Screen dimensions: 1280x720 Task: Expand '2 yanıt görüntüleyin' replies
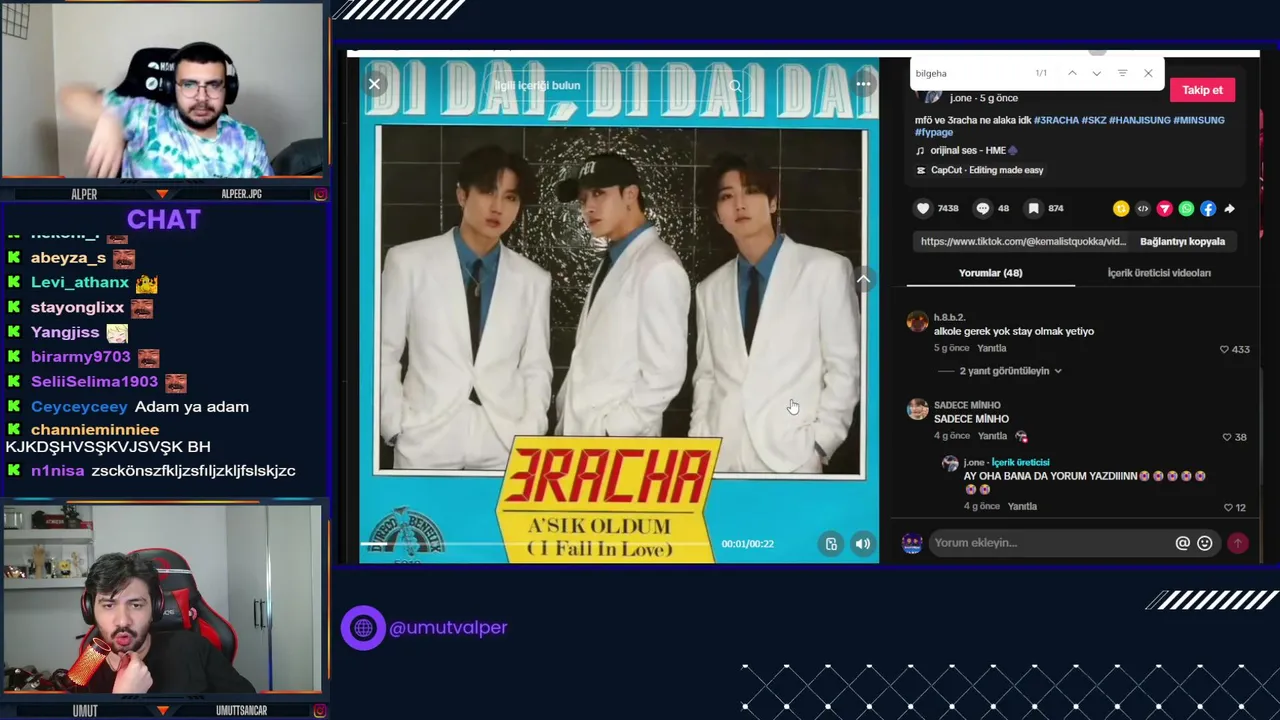pyautogui.click(x=1010, y=371)
